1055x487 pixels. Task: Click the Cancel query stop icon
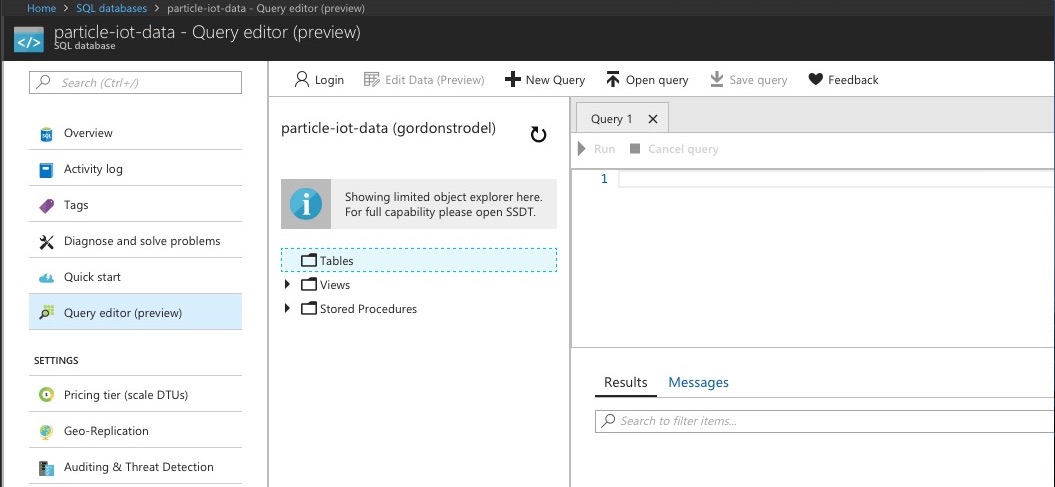pyautogui.click(x=634, y=149)
